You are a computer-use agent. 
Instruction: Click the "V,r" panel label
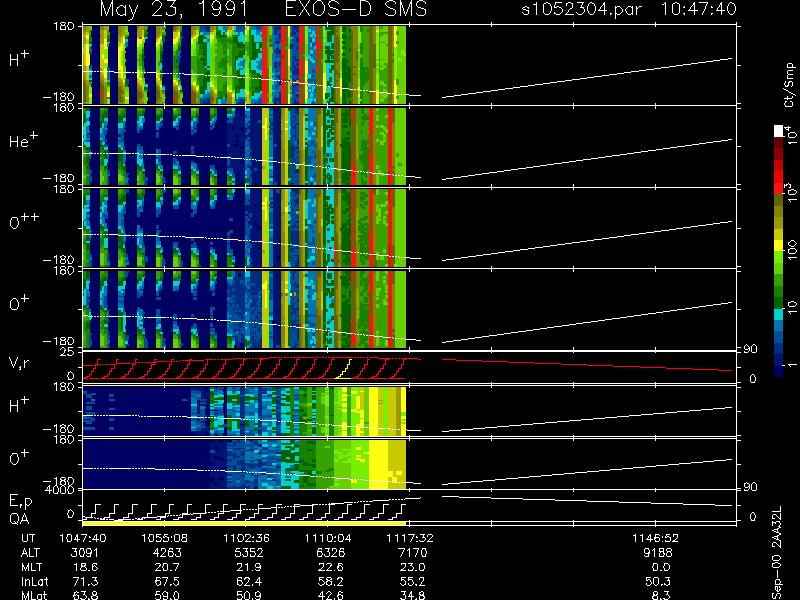[x=19, y=363]
